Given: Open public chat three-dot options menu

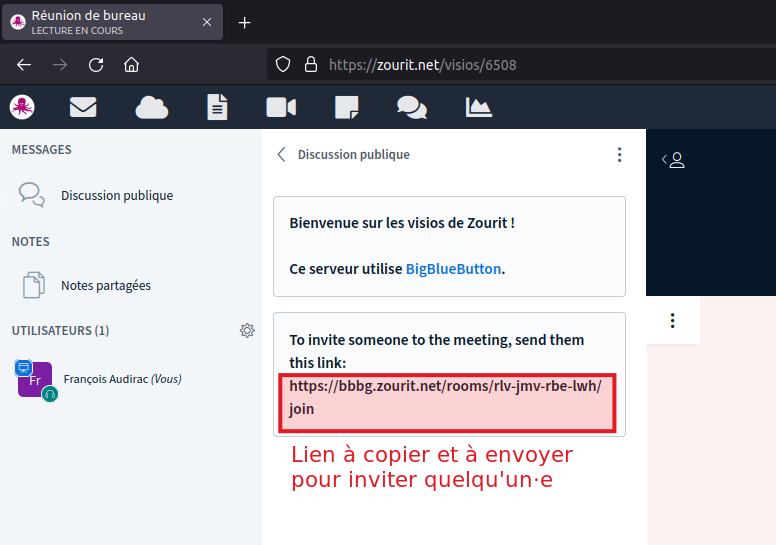Looking at the screenshot, I should click(619, 155).
